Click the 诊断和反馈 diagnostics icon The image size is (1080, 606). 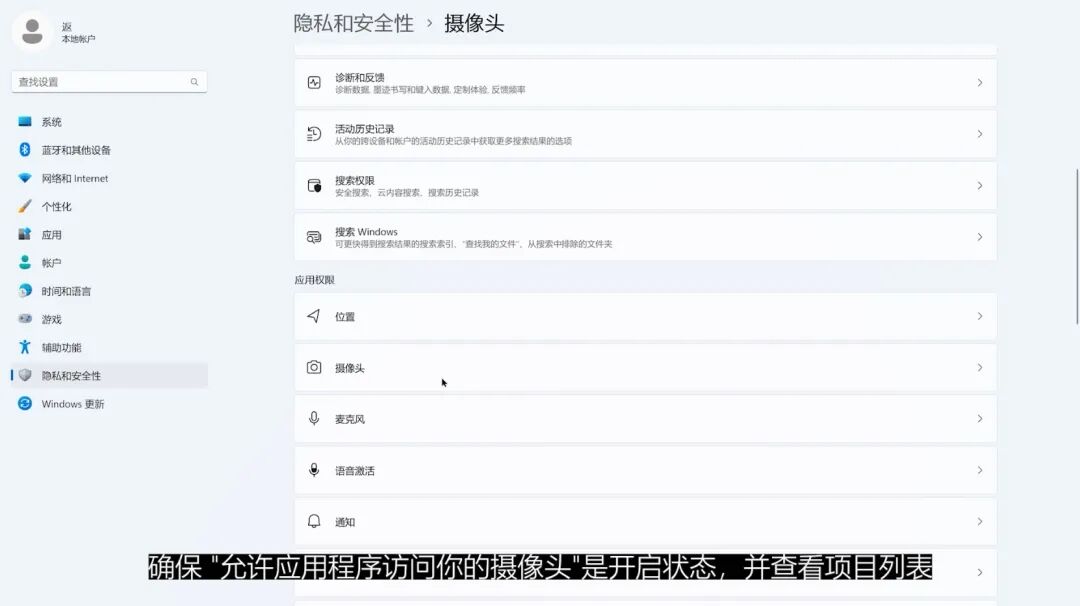314,83
